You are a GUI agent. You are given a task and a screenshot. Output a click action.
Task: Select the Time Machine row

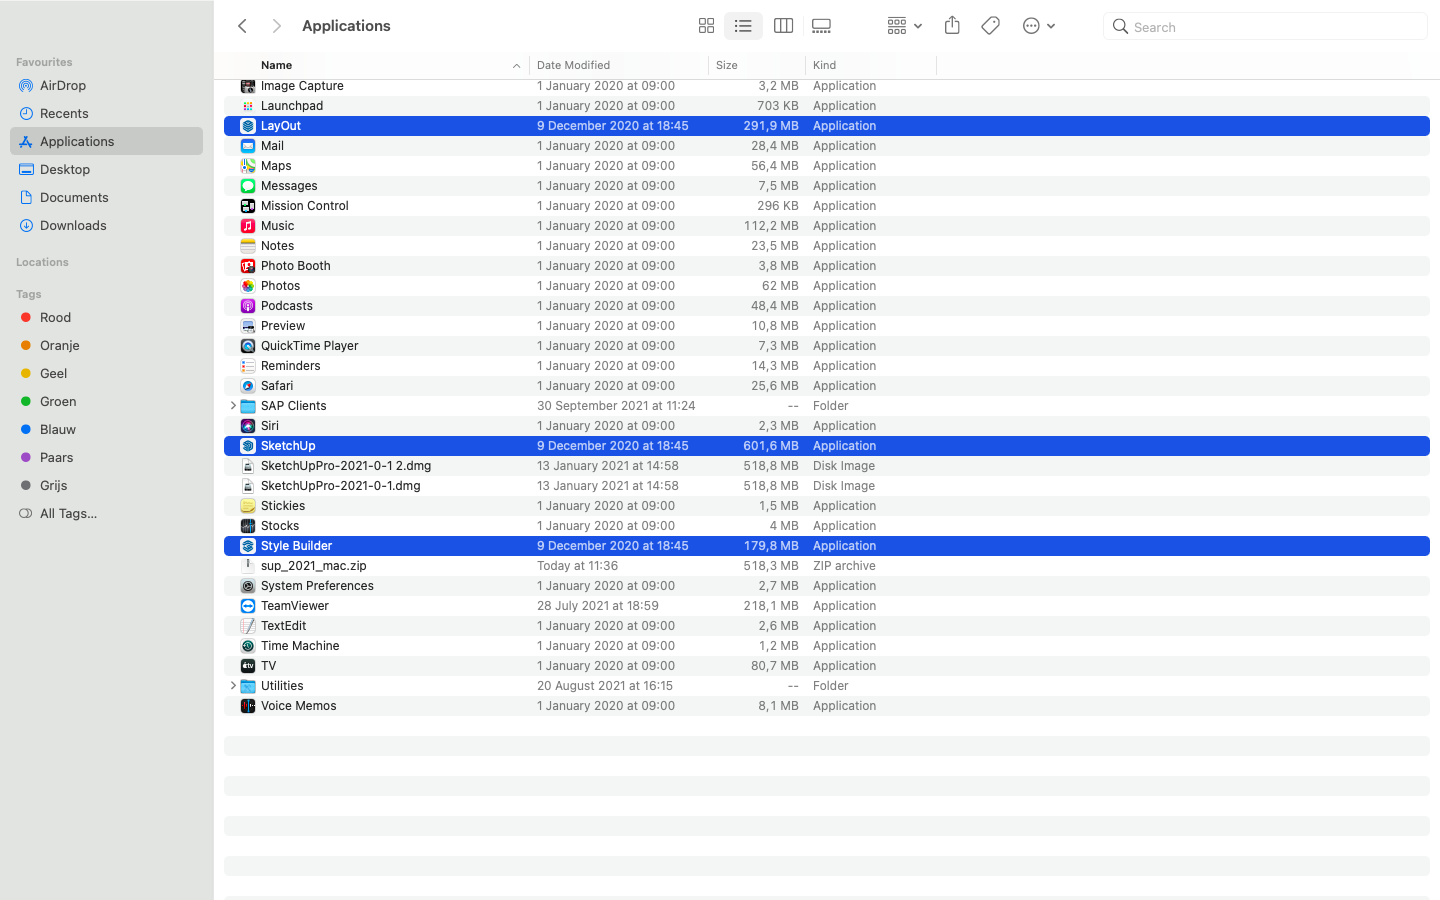point(827,646)
